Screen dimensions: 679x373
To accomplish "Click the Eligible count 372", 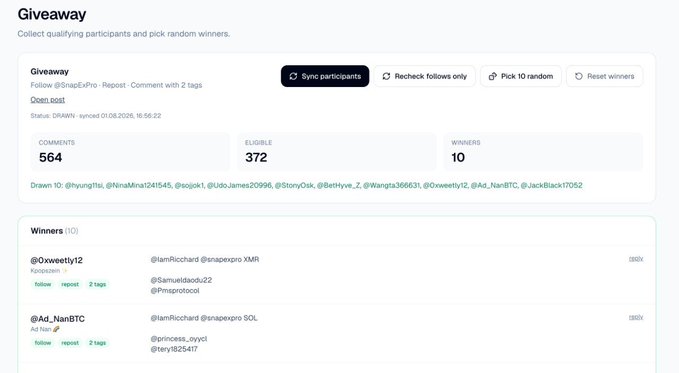I will (256, 157).
